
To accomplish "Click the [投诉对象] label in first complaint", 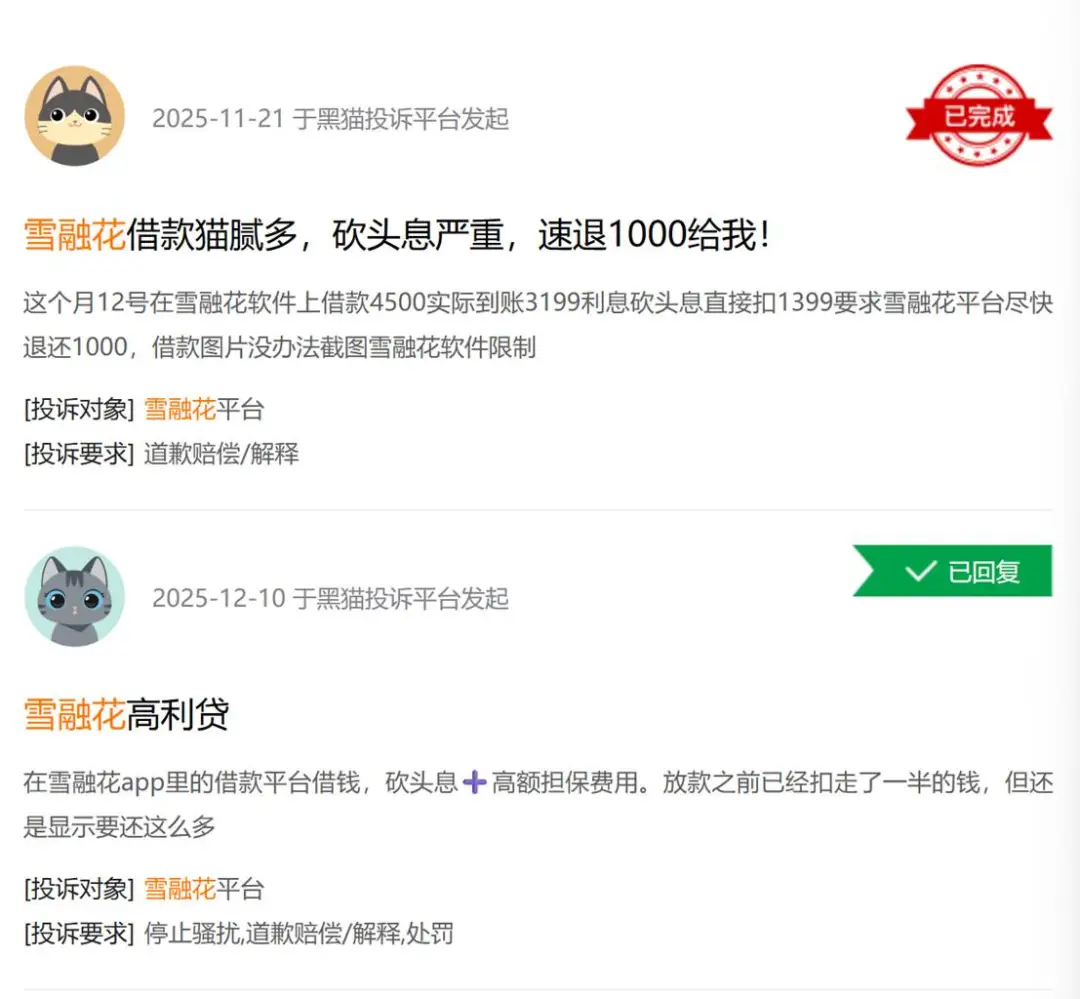I will click(x=79, y=409).
